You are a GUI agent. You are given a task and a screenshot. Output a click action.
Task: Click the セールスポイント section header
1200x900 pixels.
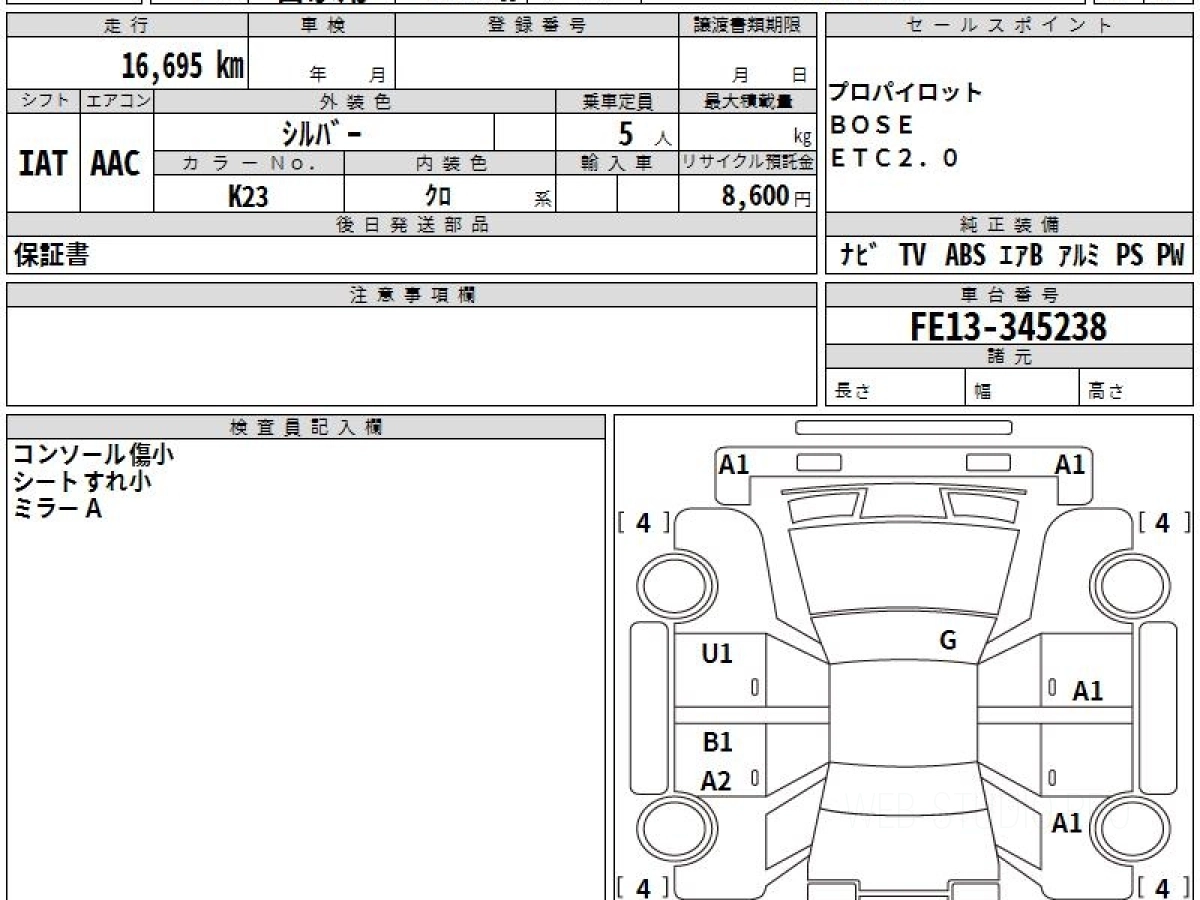[1009, 26]
